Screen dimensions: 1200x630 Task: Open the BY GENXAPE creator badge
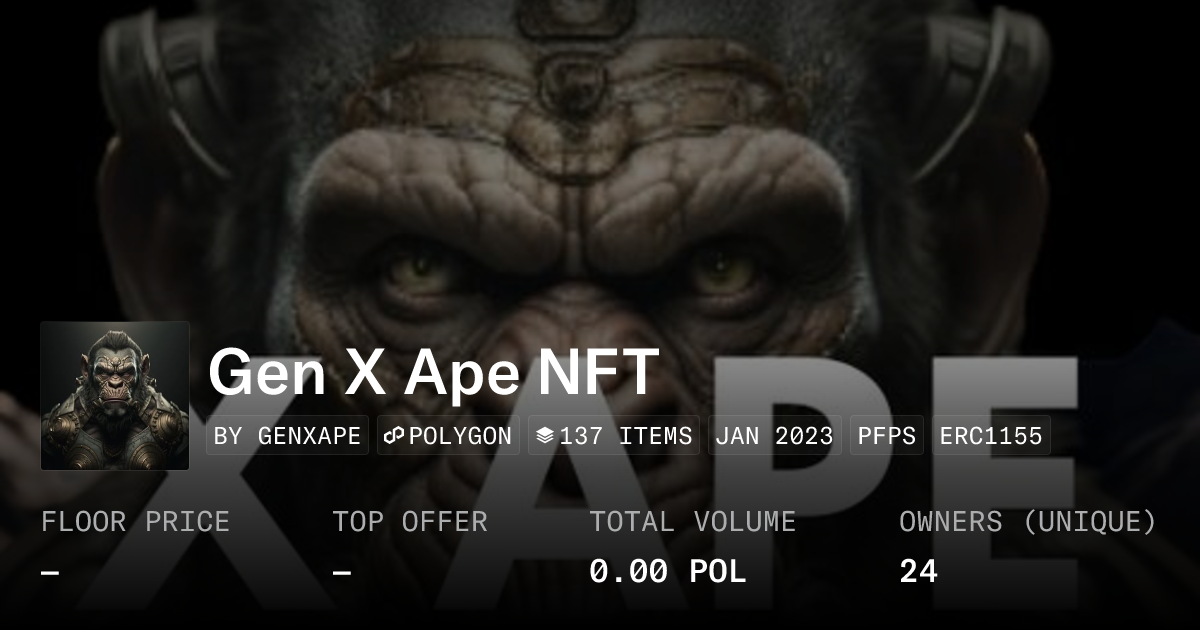287,436
